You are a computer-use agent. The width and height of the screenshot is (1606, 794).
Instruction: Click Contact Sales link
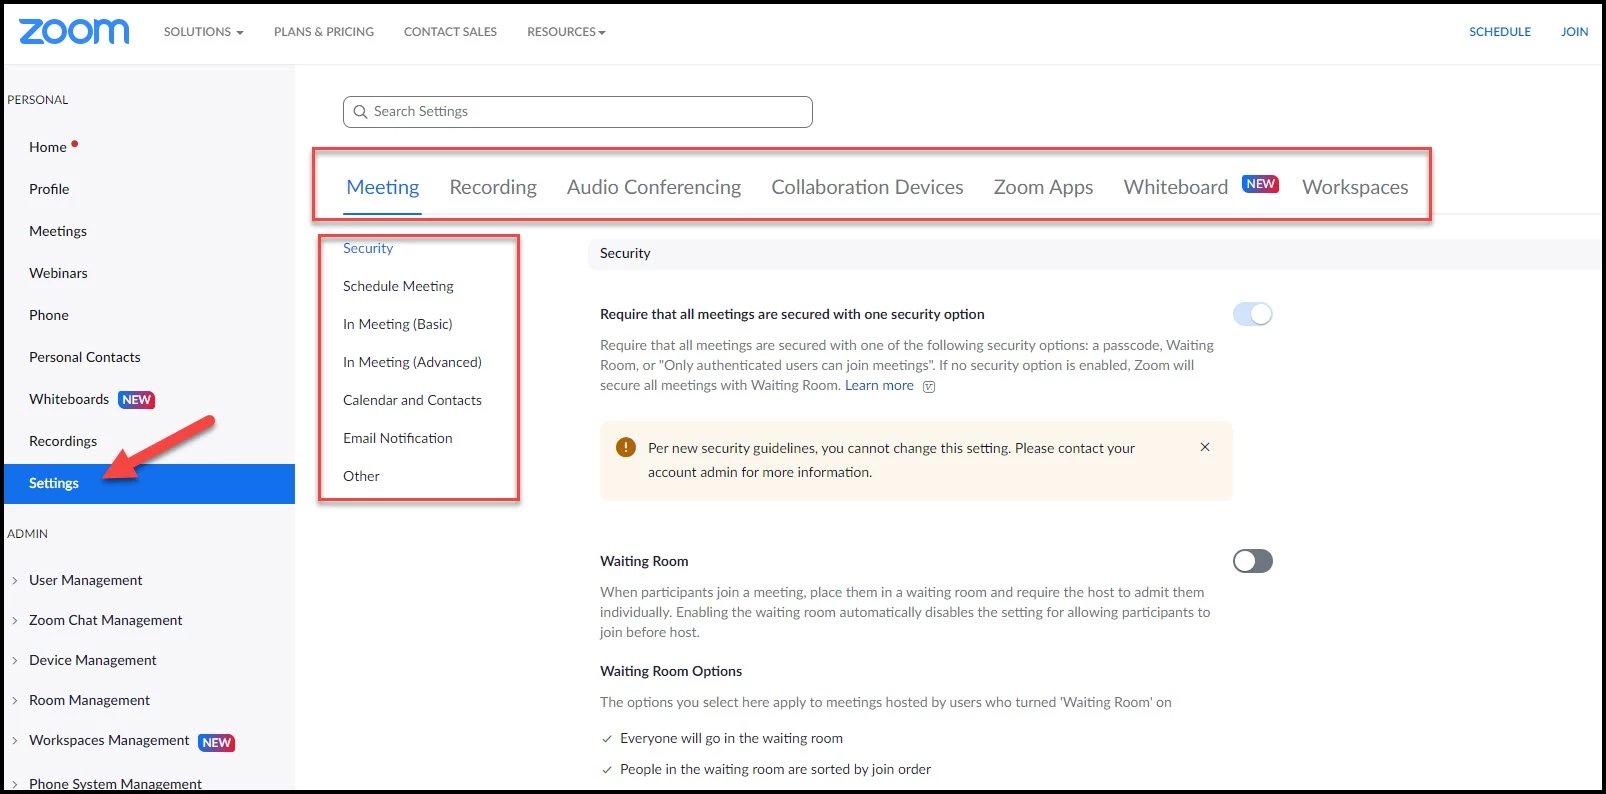450,32
